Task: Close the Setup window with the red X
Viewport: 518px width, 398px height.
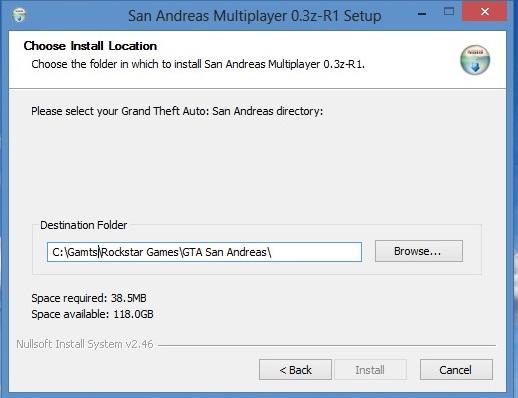Action: tap(485, 12)
